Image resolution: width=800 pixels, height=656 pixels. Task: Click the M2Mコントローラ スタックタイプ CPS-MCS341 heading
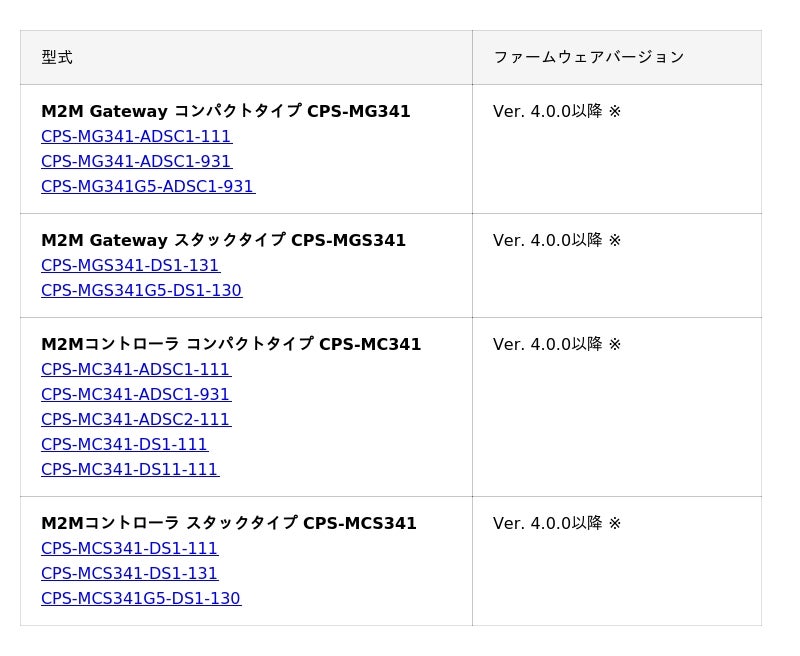(x=229, y=524)
